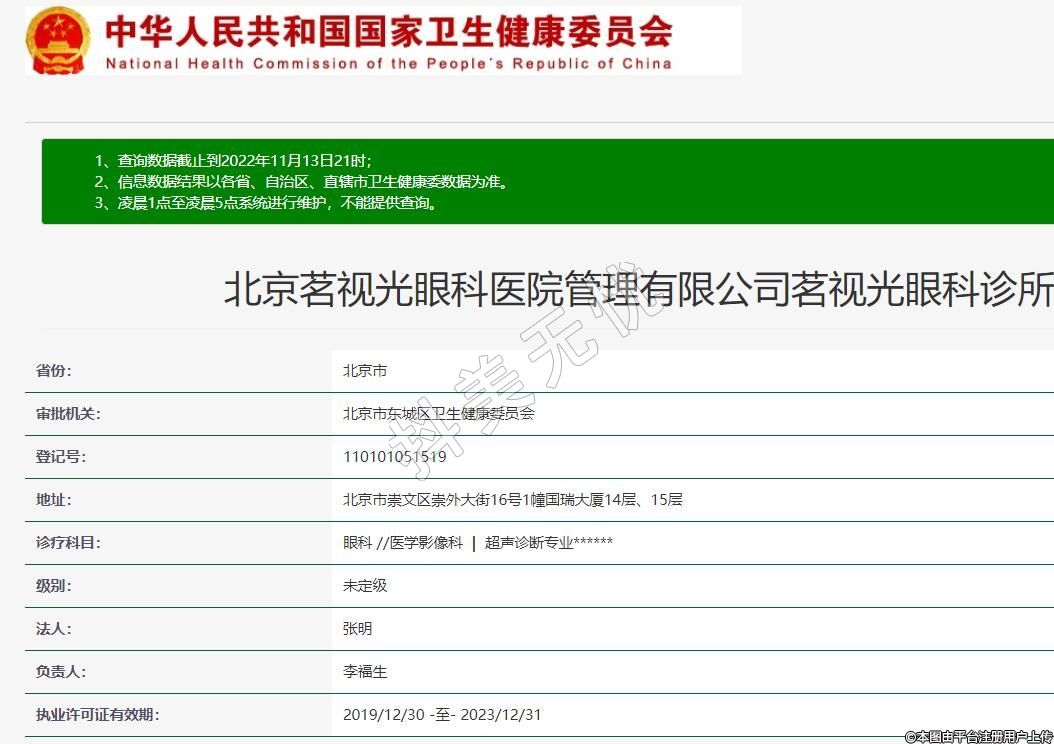Click the query data cutoff date notice line
1054x744 pixels.
tap(233, 161)
